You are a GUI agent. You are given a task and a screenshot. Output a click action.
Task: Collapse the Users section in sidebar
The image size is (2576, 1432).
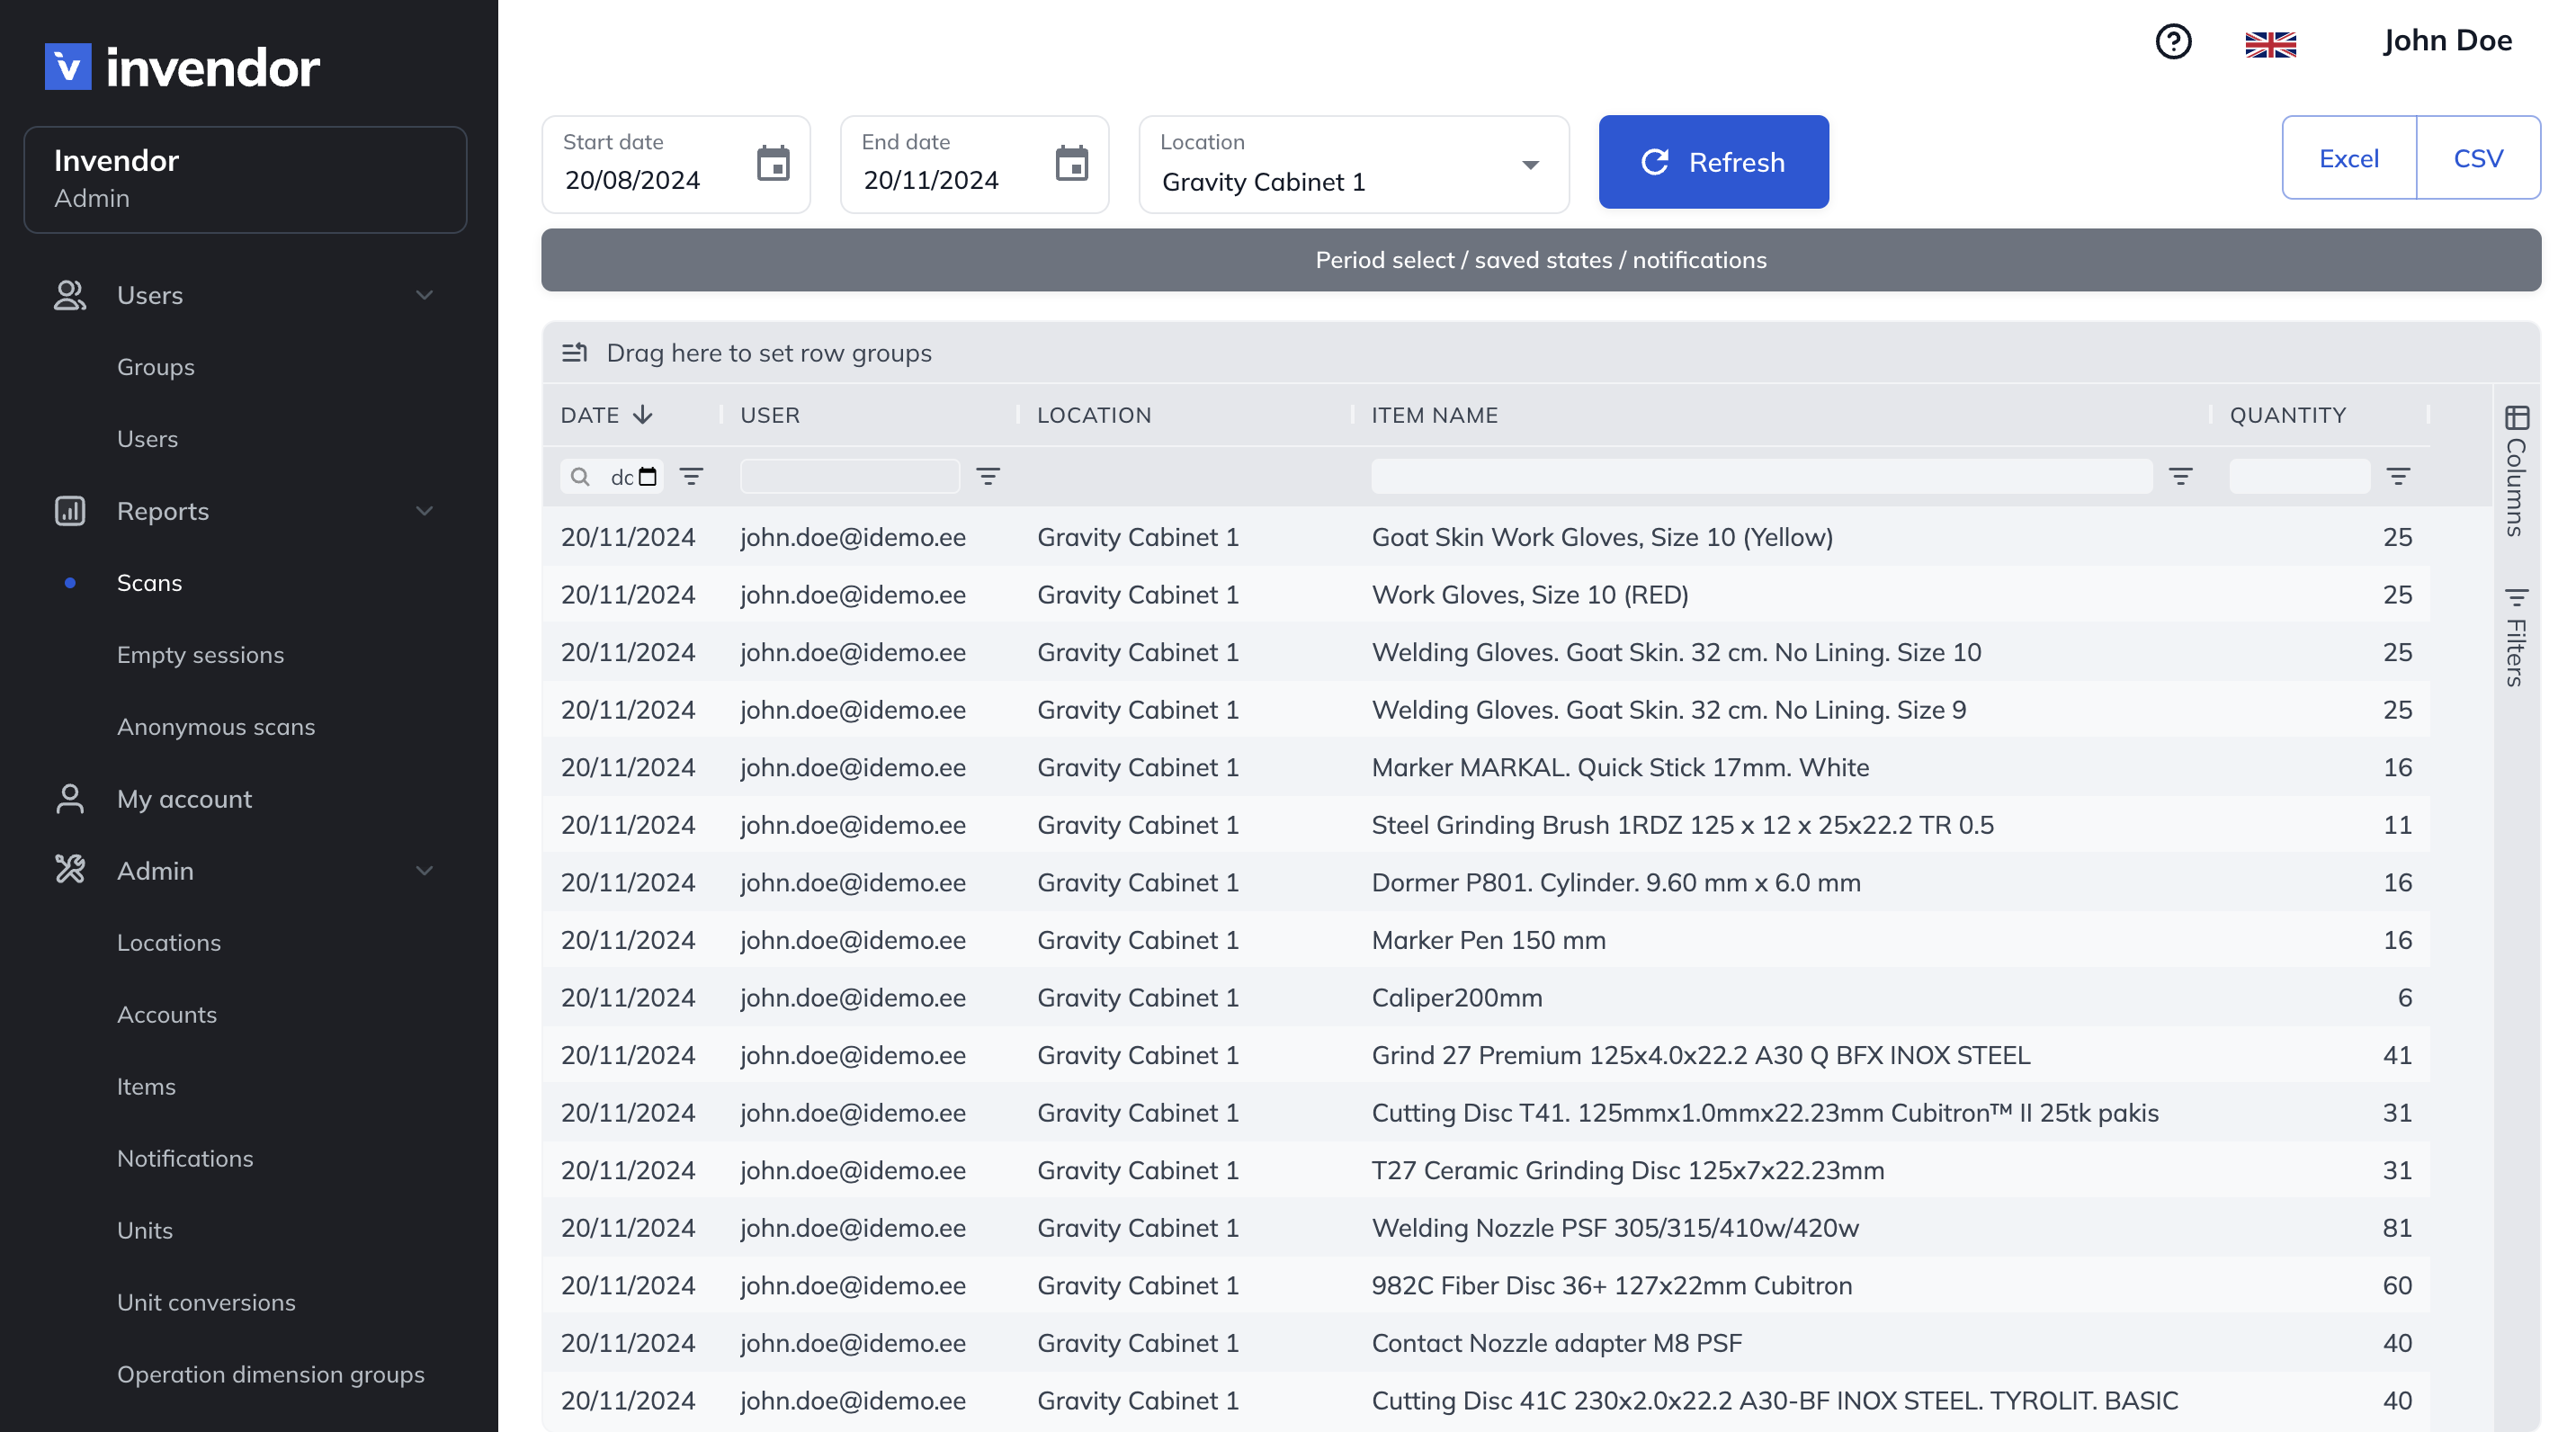tap(424, 295)
